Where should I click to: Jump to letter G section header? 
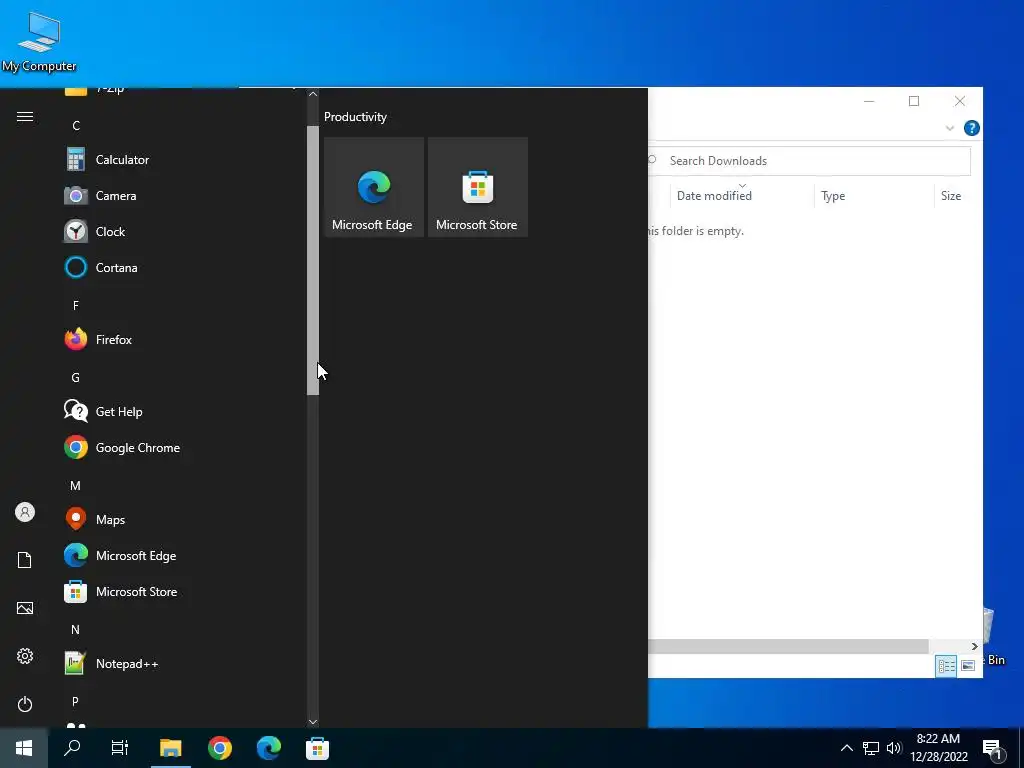point(76,377)
